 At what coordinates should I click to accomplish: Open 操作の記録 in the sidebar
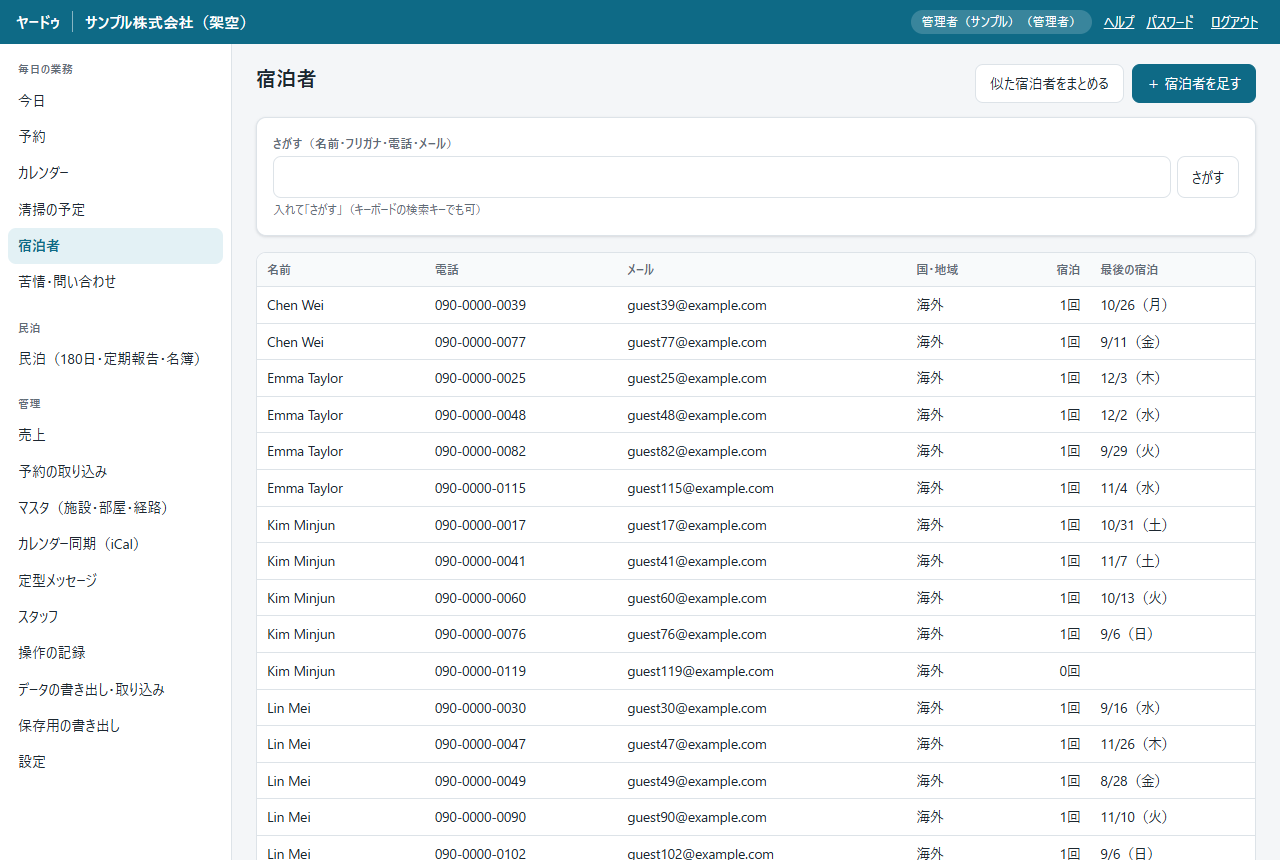(x=115, y=652)
